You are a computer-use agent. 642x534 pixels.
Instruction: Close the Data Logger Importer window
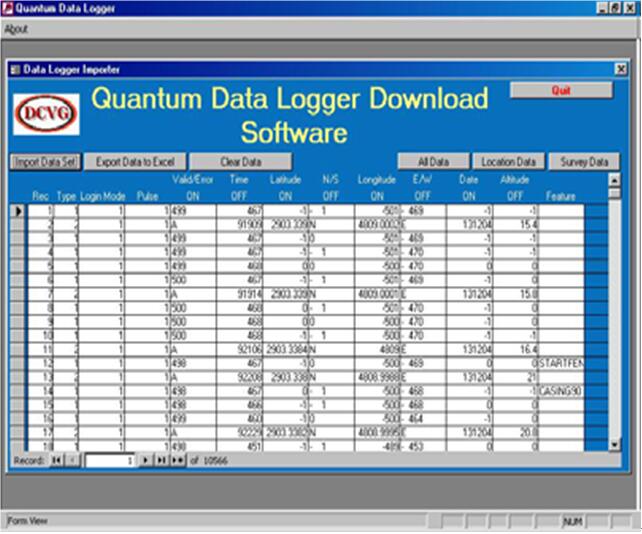(621, 69)
